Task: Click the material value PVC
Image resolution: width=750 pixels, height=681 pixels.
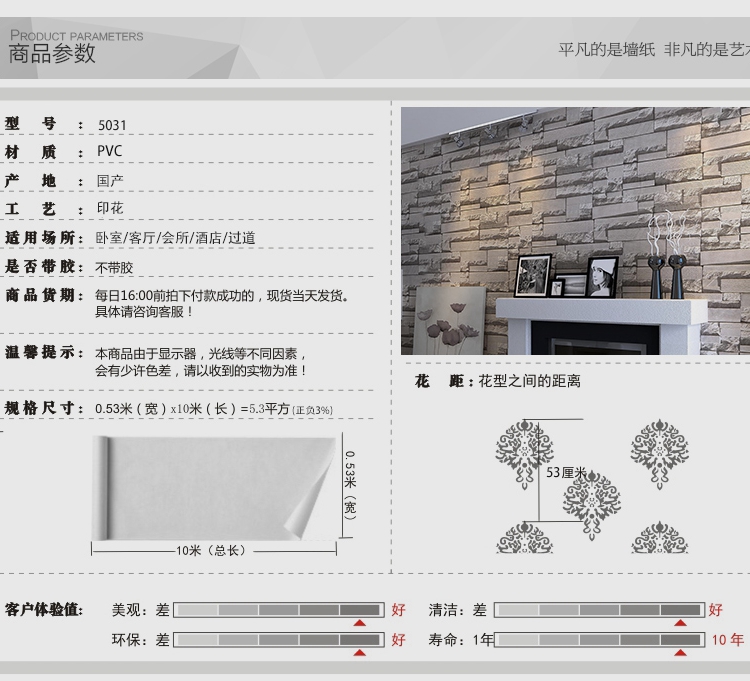Action: tap(110, 151)
